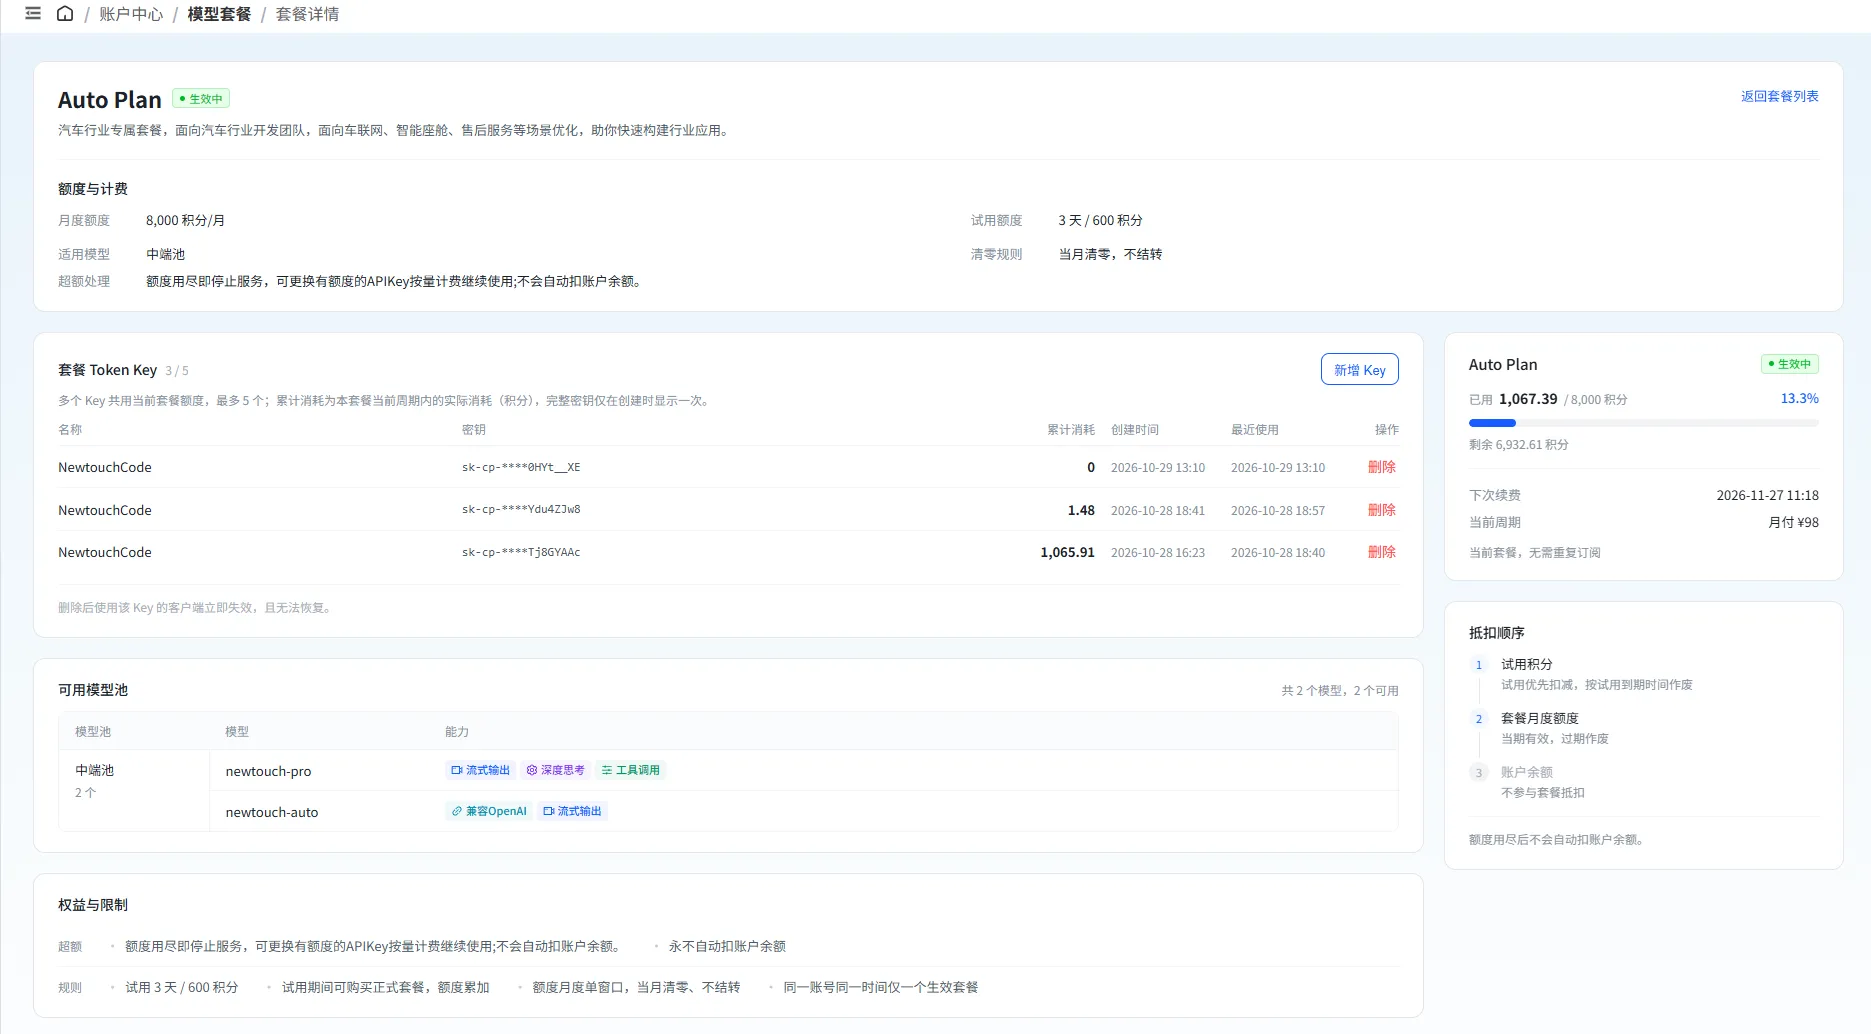Click 流式输出 tag for newtouch-auto
Screen dimensions: 1871x1034
pyautogui.click(x=572, y=811)
